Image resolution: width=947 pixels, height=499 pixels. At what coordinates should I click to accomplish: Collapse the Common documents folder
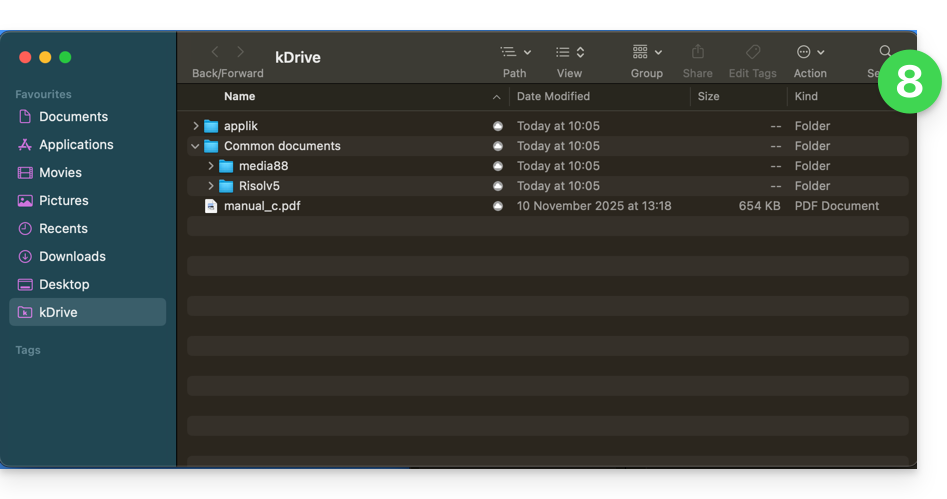[x=196, y=146]
